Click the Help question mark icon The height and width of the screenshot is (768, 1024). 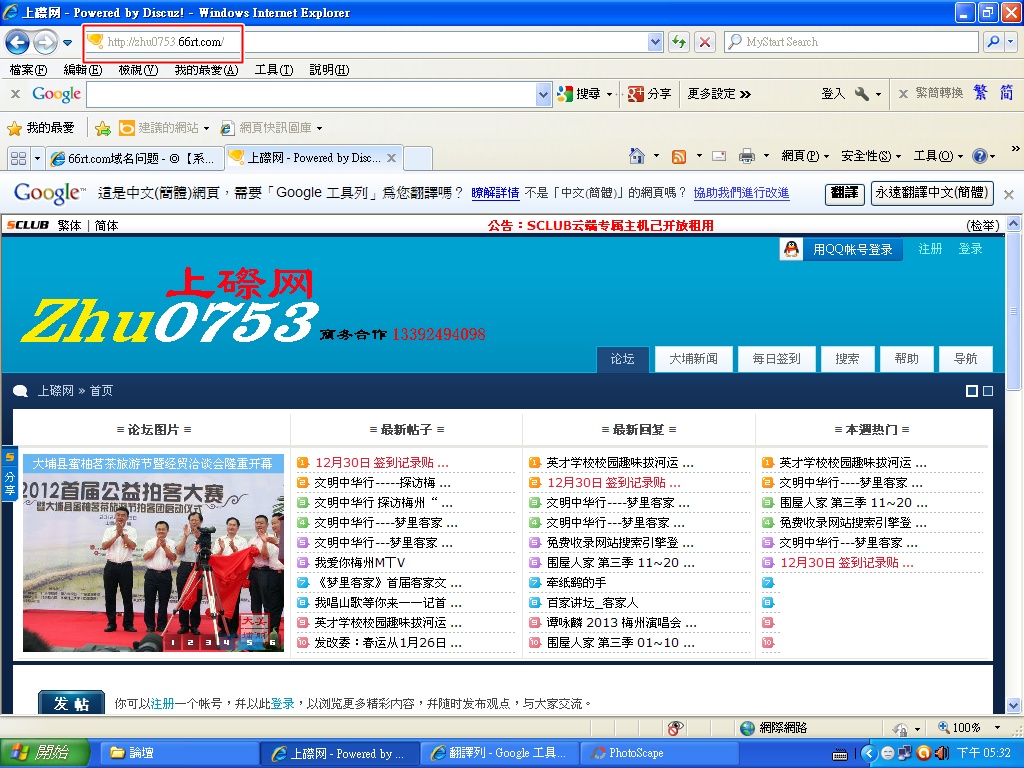(x=980, y=156)
